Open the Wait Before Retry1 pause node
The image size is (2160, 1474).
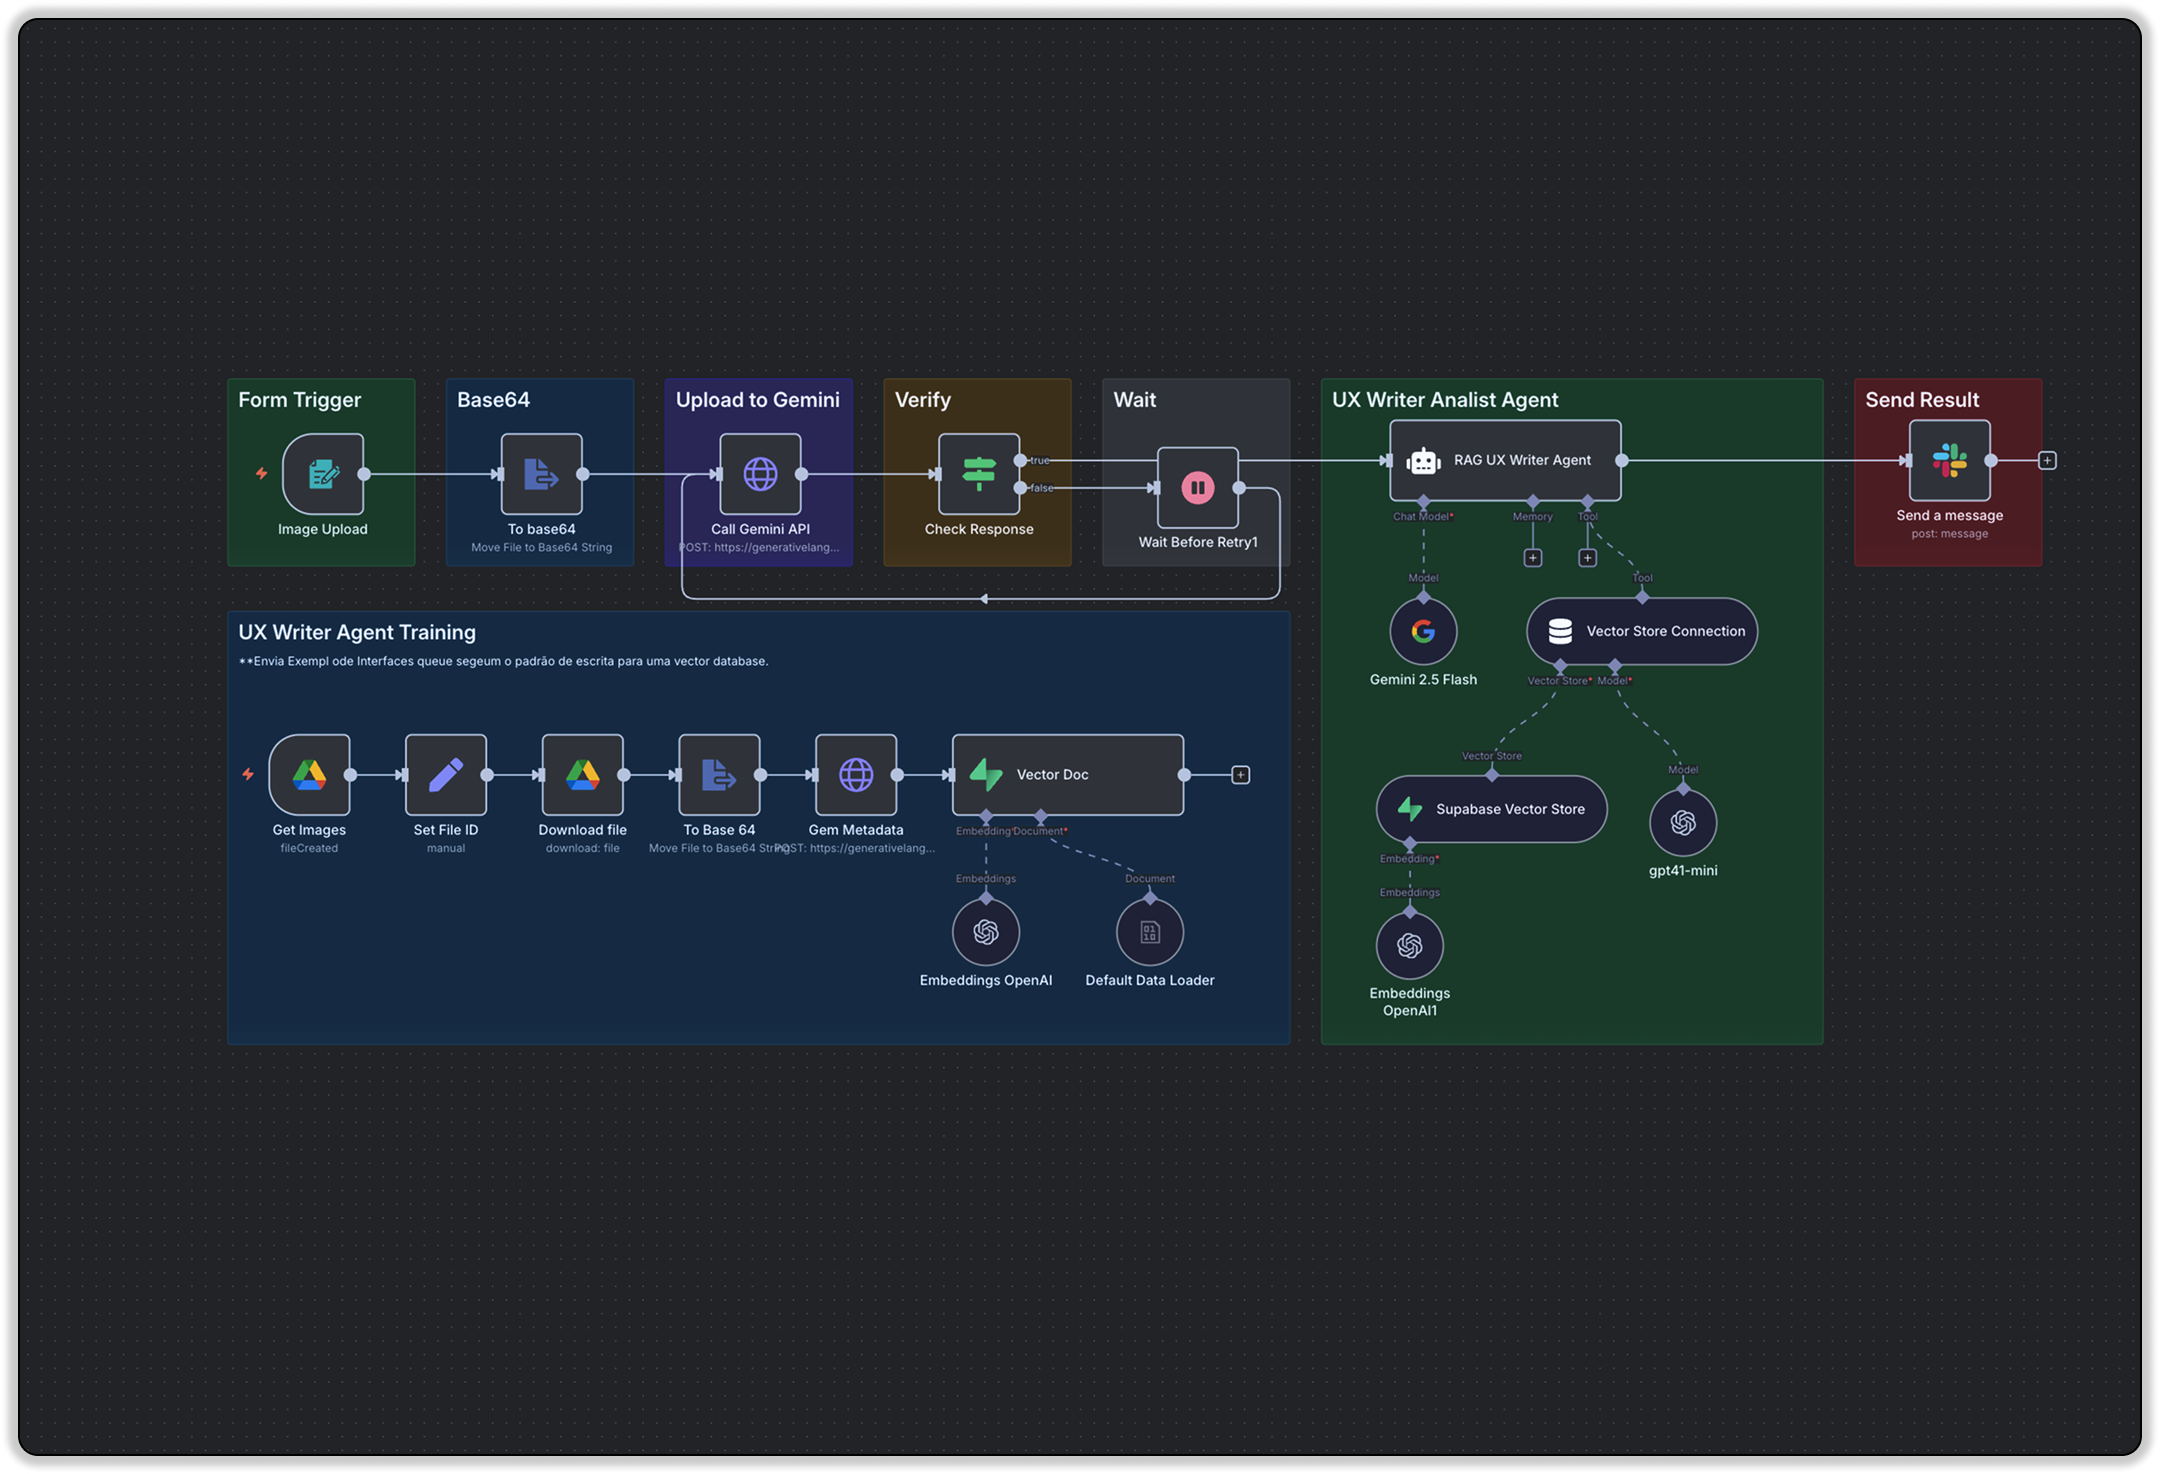(x=1198, y=488)
